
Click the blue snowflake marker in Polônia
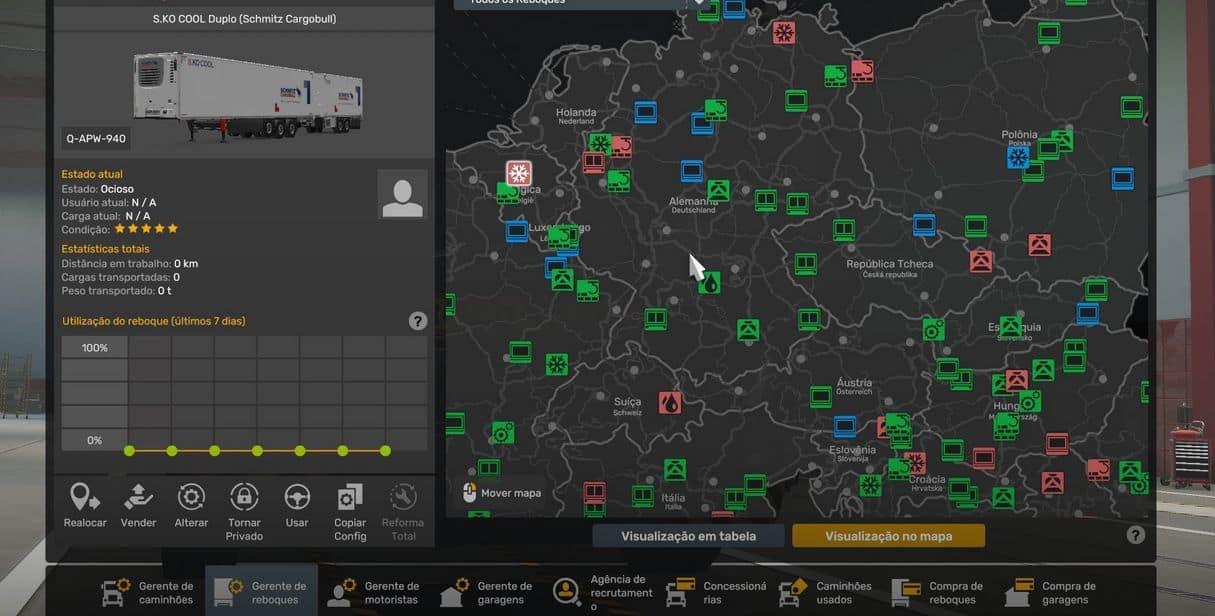pyautogui.click(x=1018, y=158)
